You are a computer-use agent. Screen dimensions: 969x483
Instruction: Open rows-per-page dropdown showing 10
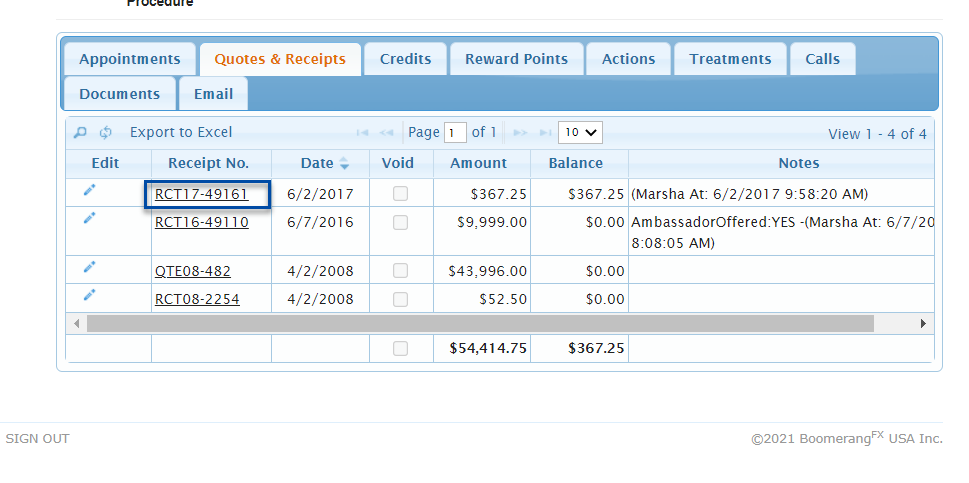tap(580, 132)
